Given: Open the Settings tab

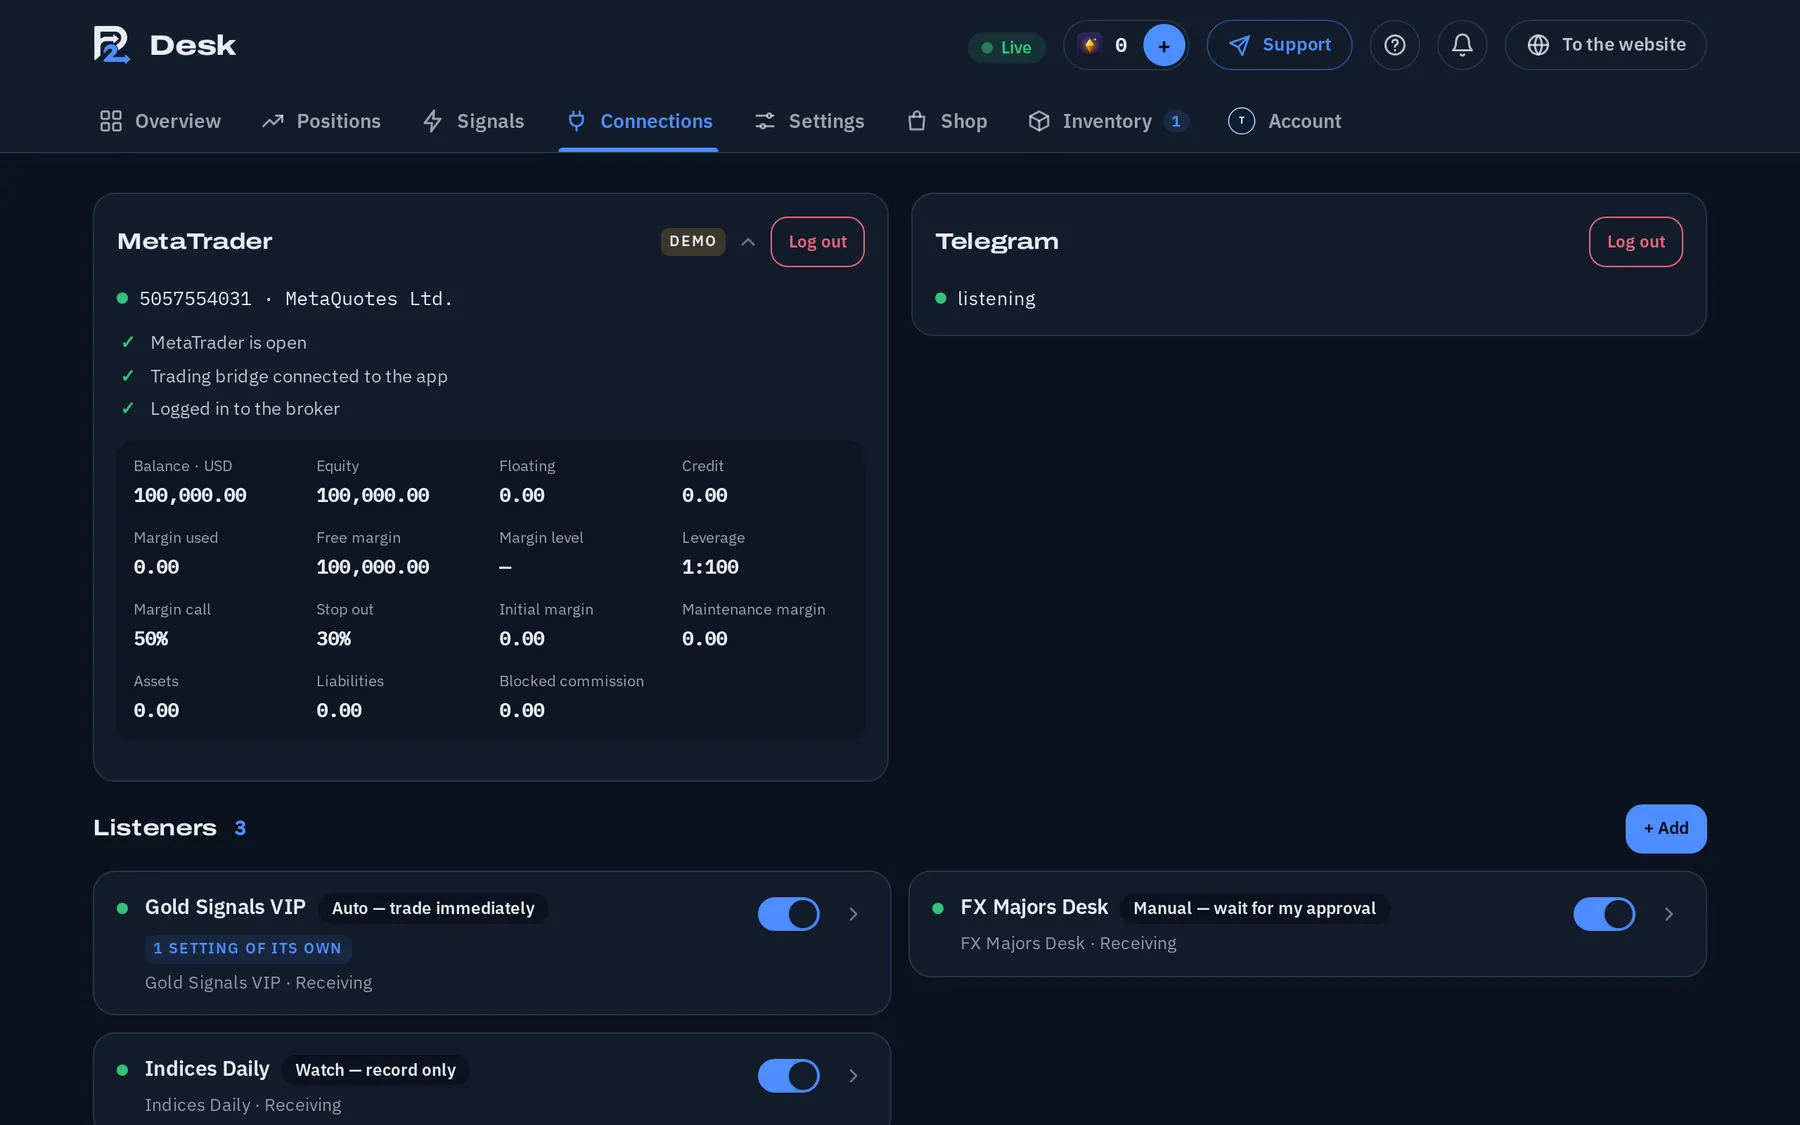Looking at the screenshot, I should [809, 121].
